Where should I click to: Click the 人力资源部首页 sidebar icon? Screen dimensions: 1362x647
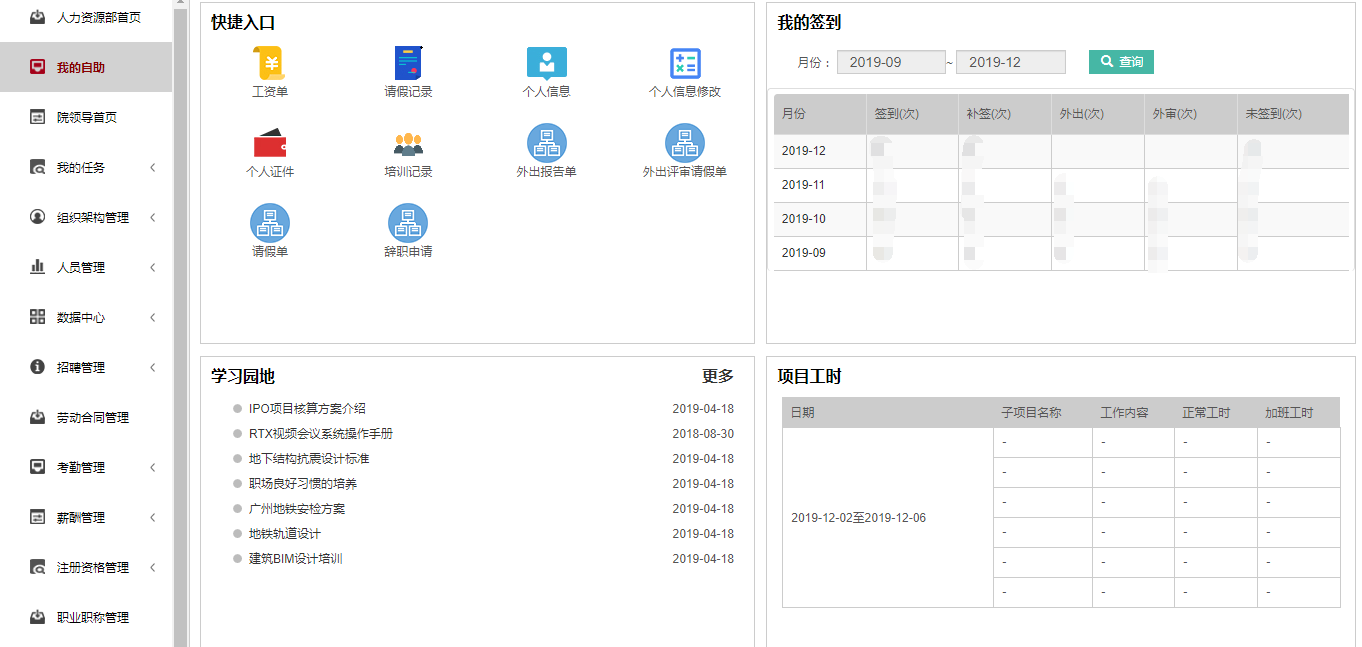tap(38, 17)
